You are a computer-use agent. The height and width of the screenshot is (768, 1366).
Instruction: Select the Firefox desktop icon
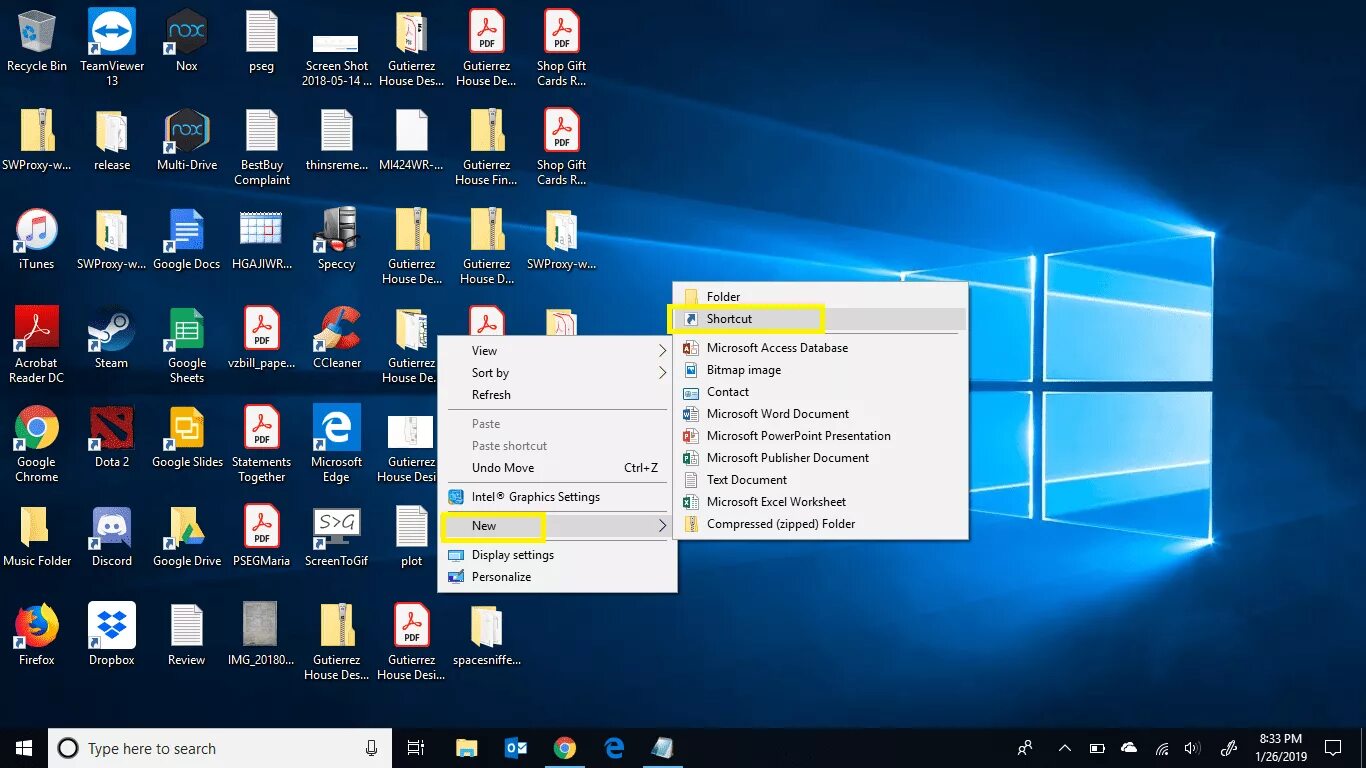pos(37,635)
